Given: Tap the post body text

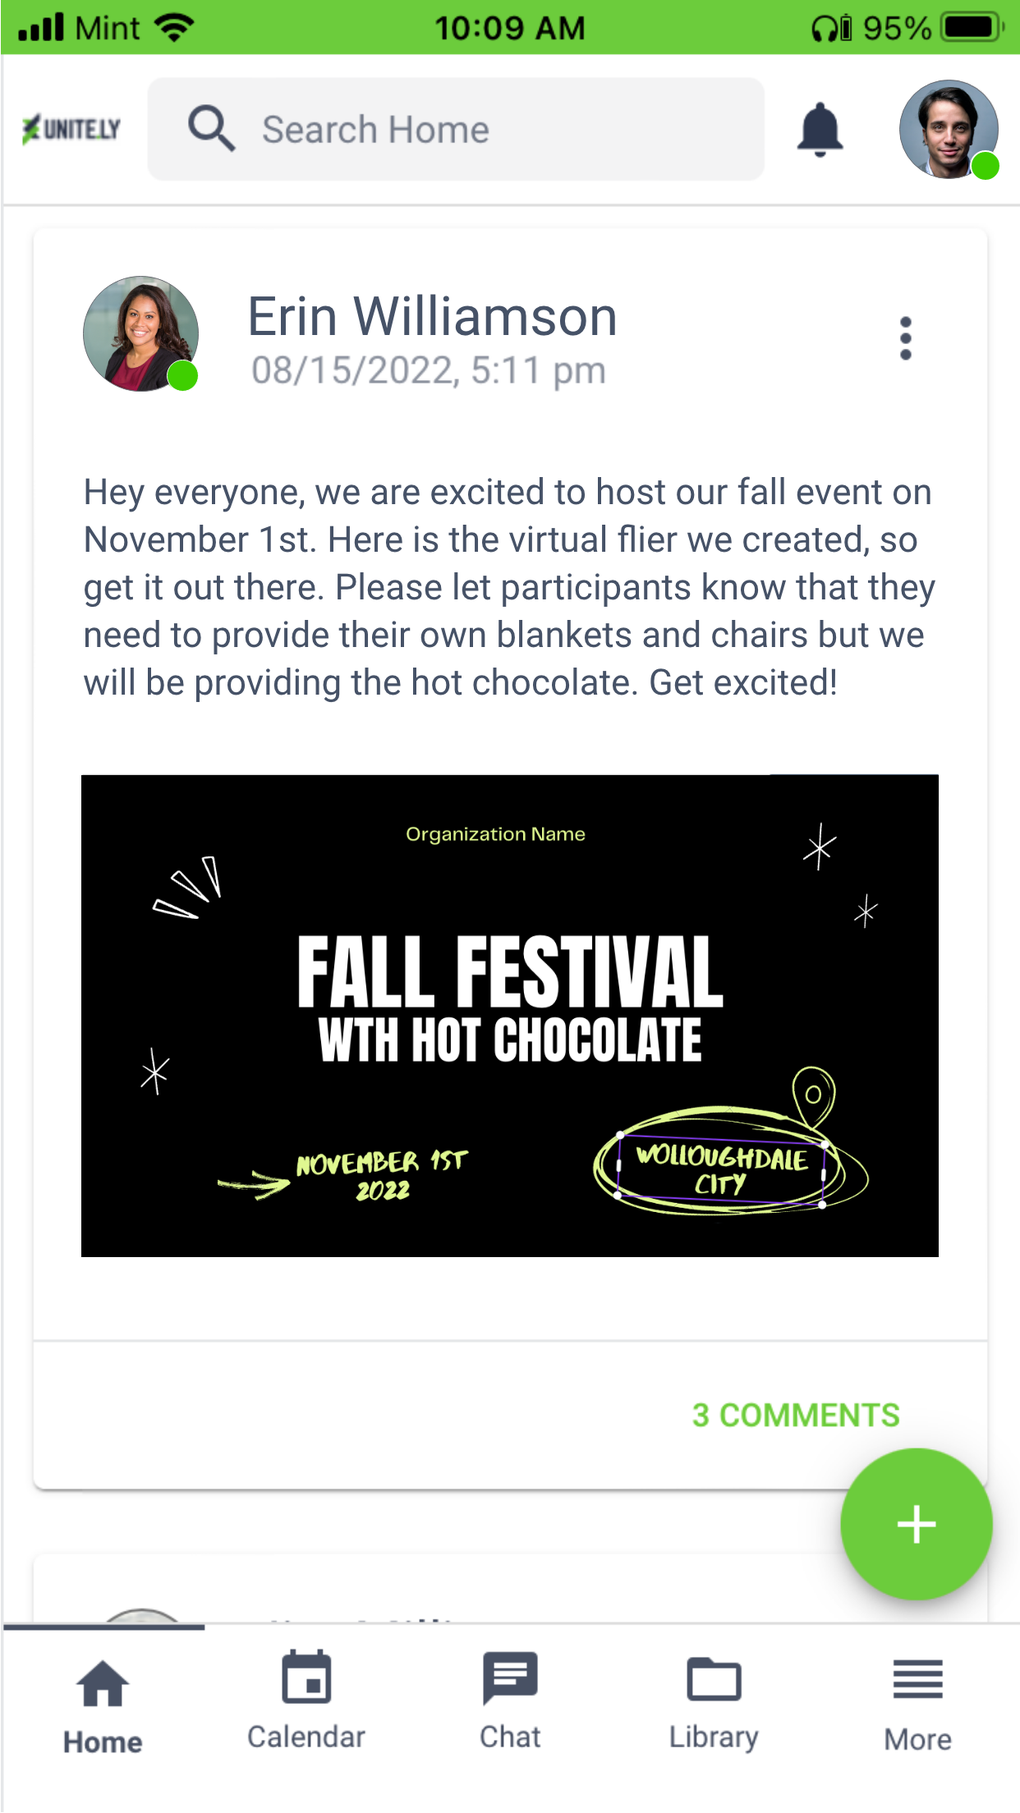Looking at the screenshot, I should click(510, 587).
